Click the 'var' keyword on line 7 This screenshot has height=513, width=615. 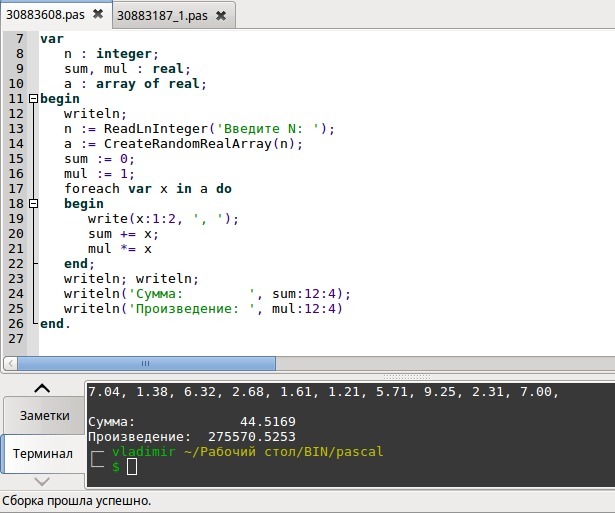click(52, 39)
